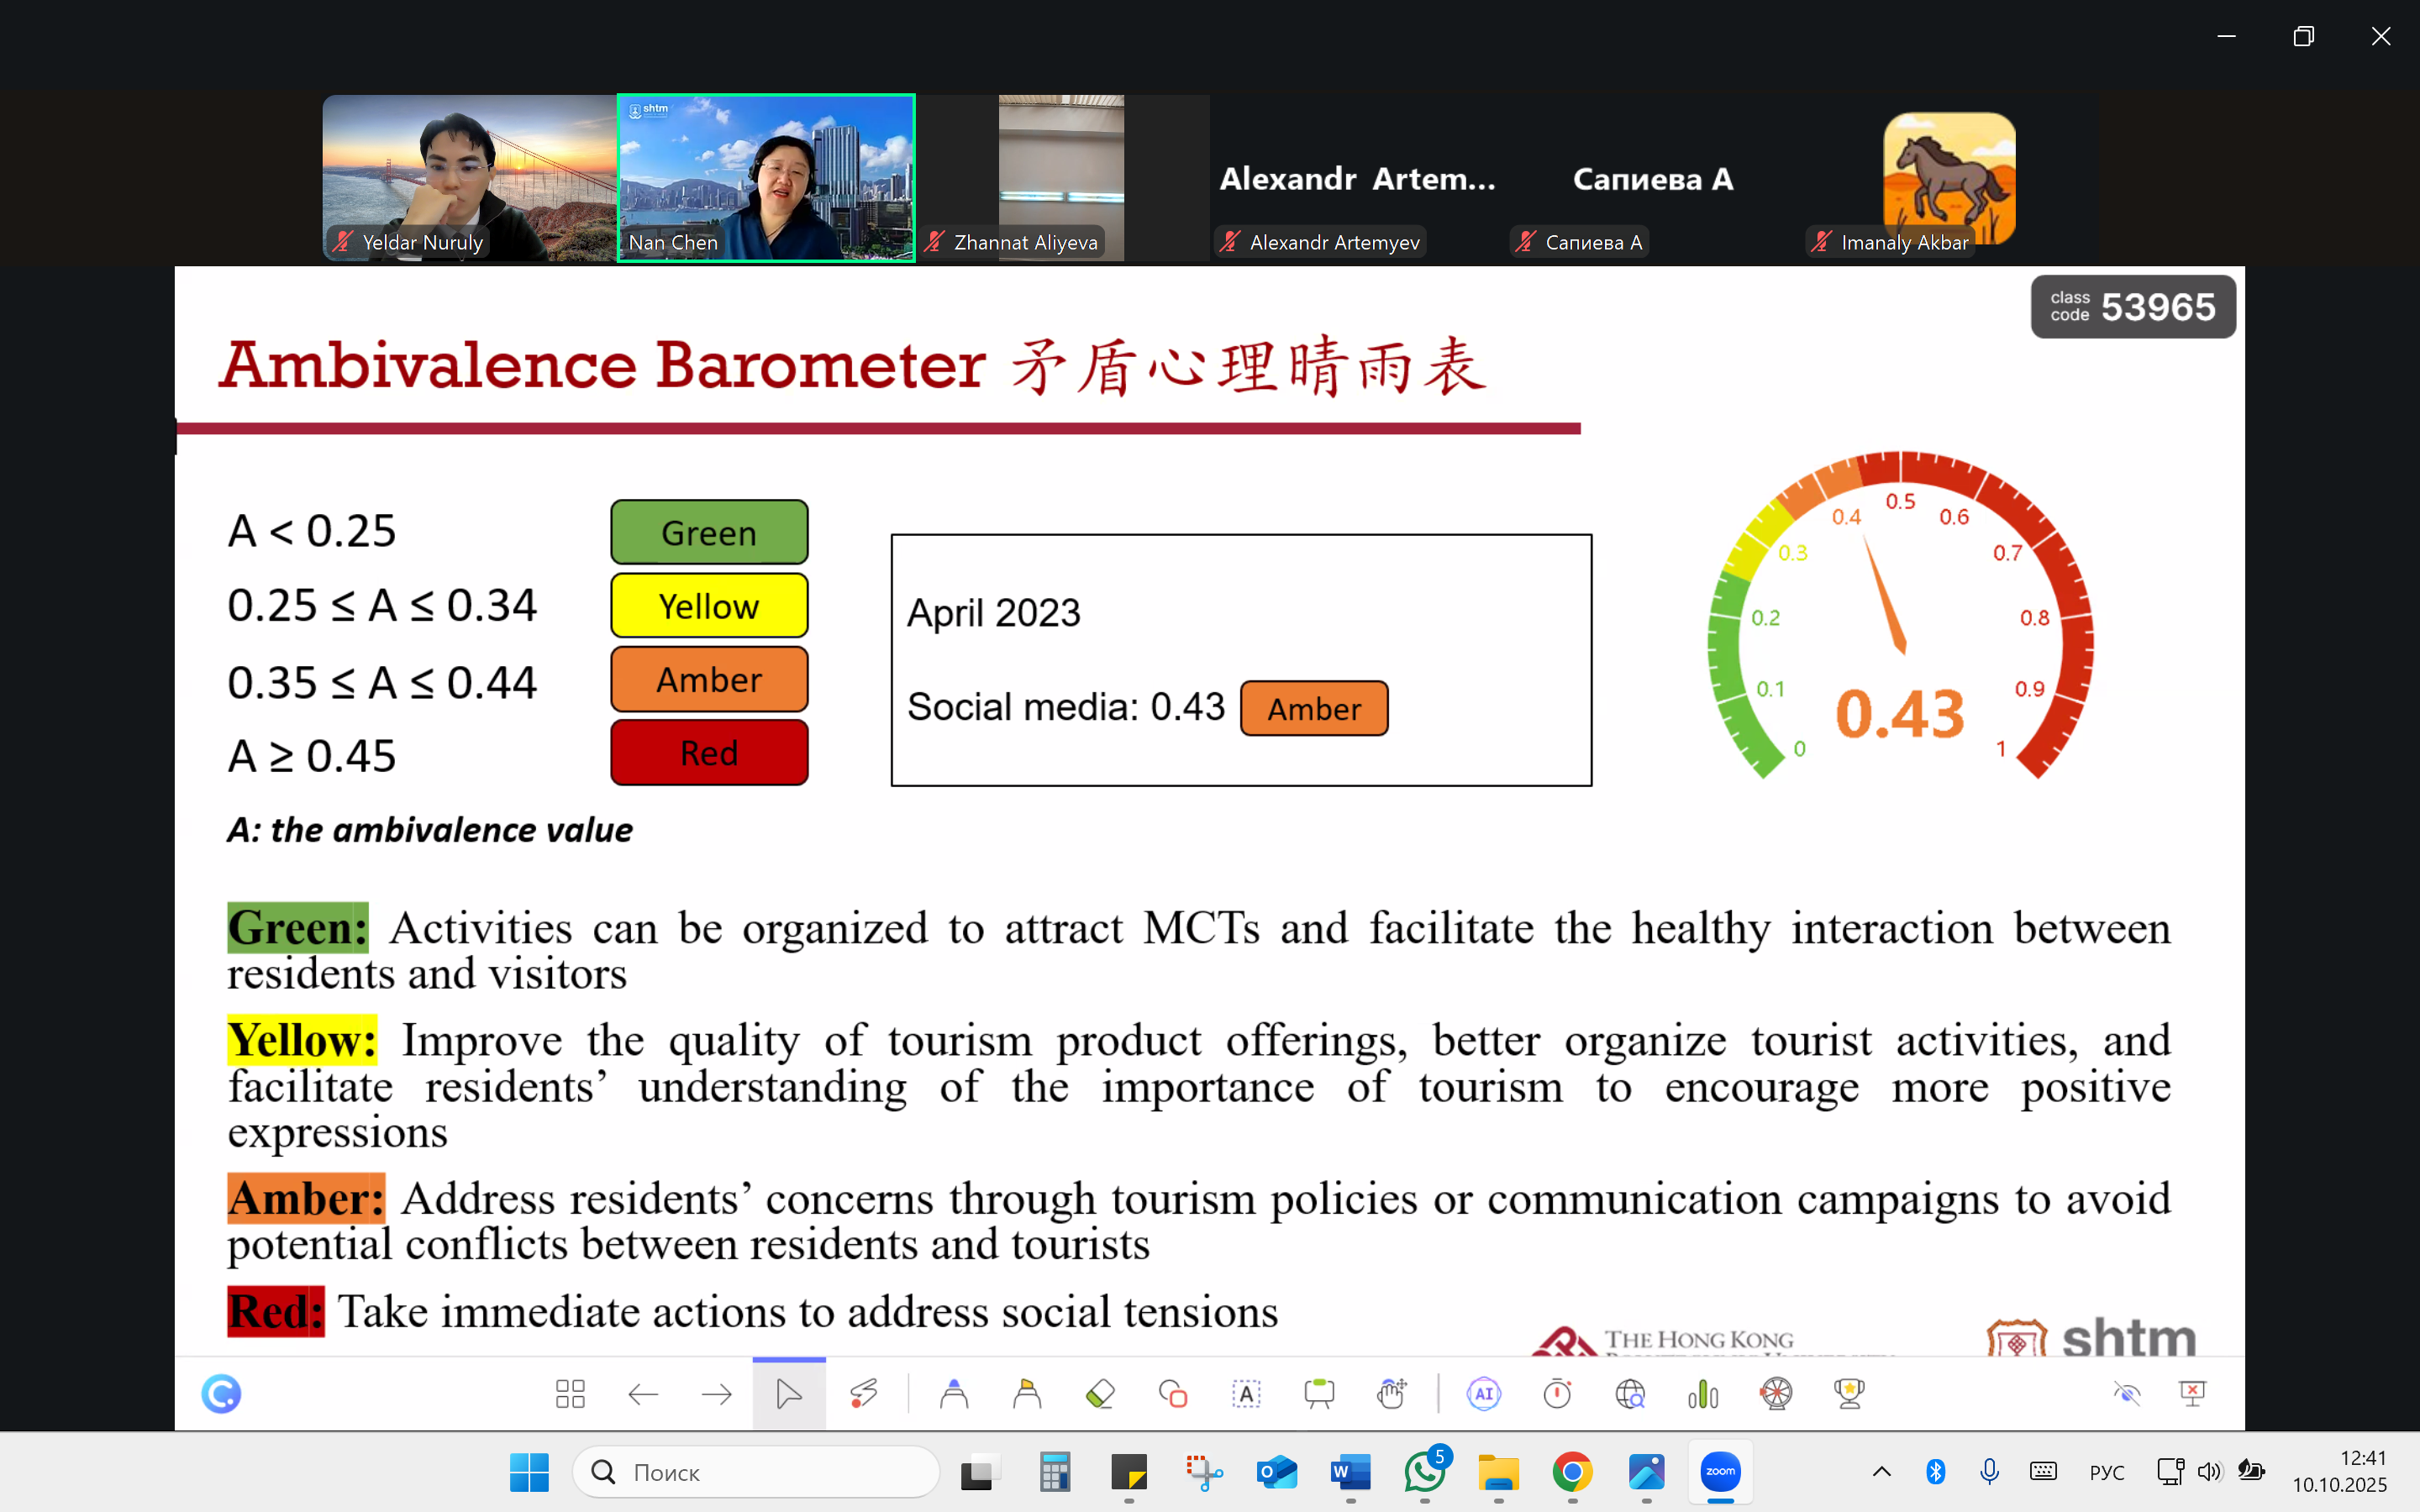Open the timer tool
This screenshot has width=2420, height=1512.
[1557, 1393]
